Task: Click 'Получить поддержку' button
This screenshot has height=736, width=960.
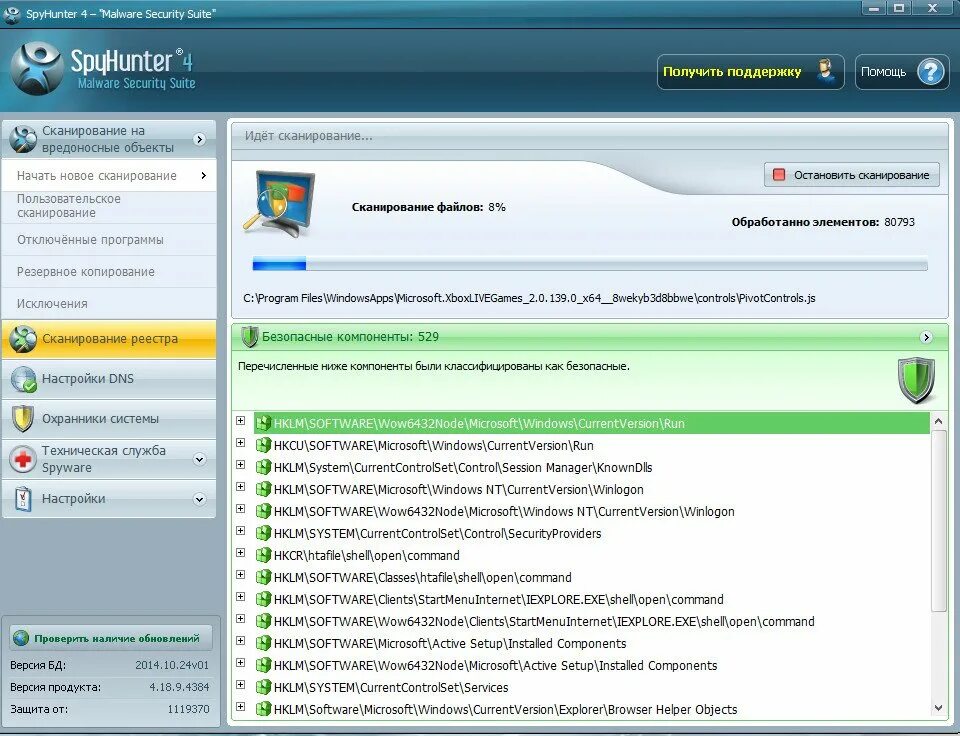Action: [x=751, y=72]
